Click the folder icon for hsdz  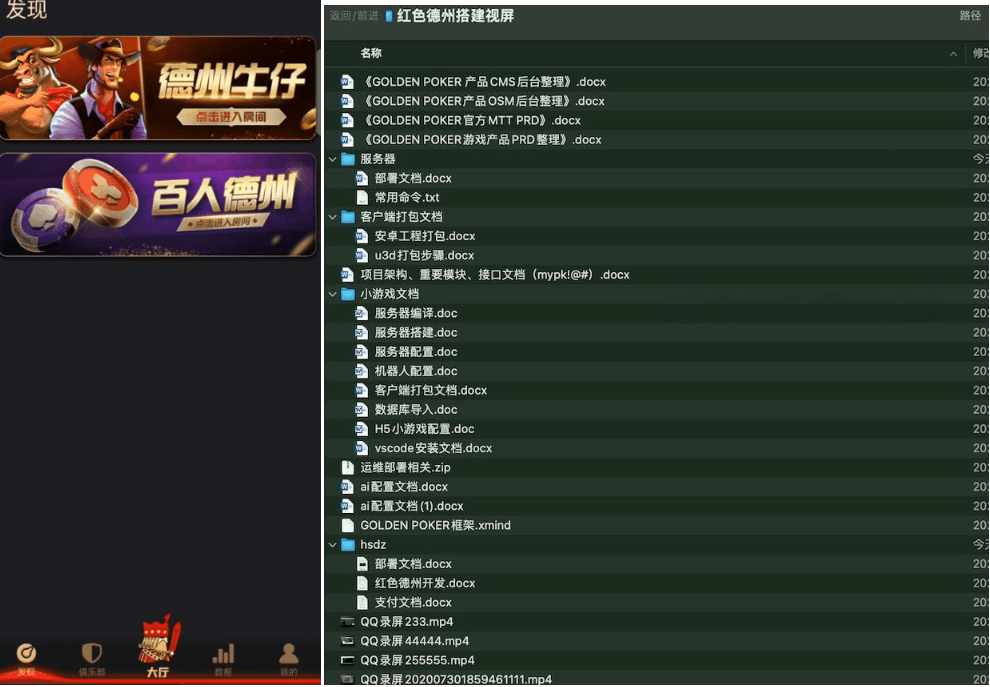[348, 545]
